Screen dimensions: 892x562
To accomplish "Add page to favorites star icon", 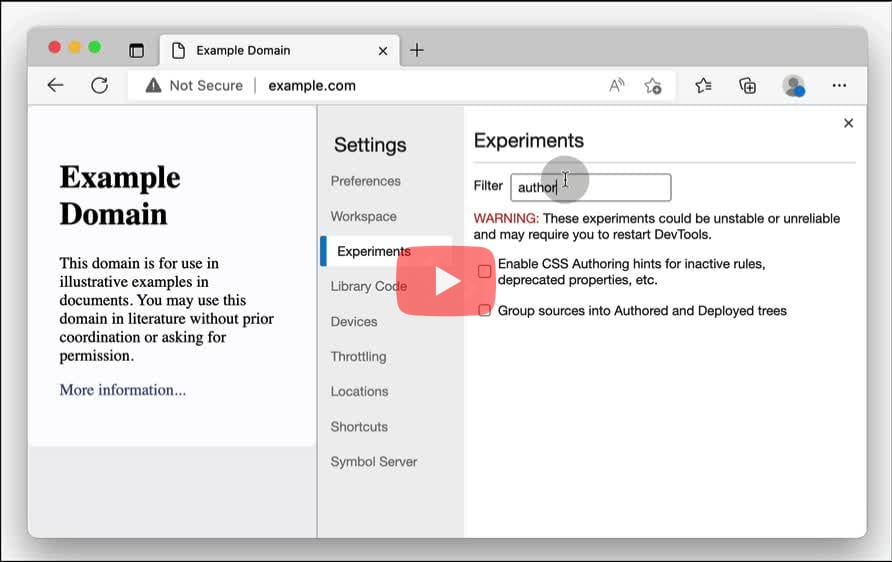I will [x=653, y=86].
